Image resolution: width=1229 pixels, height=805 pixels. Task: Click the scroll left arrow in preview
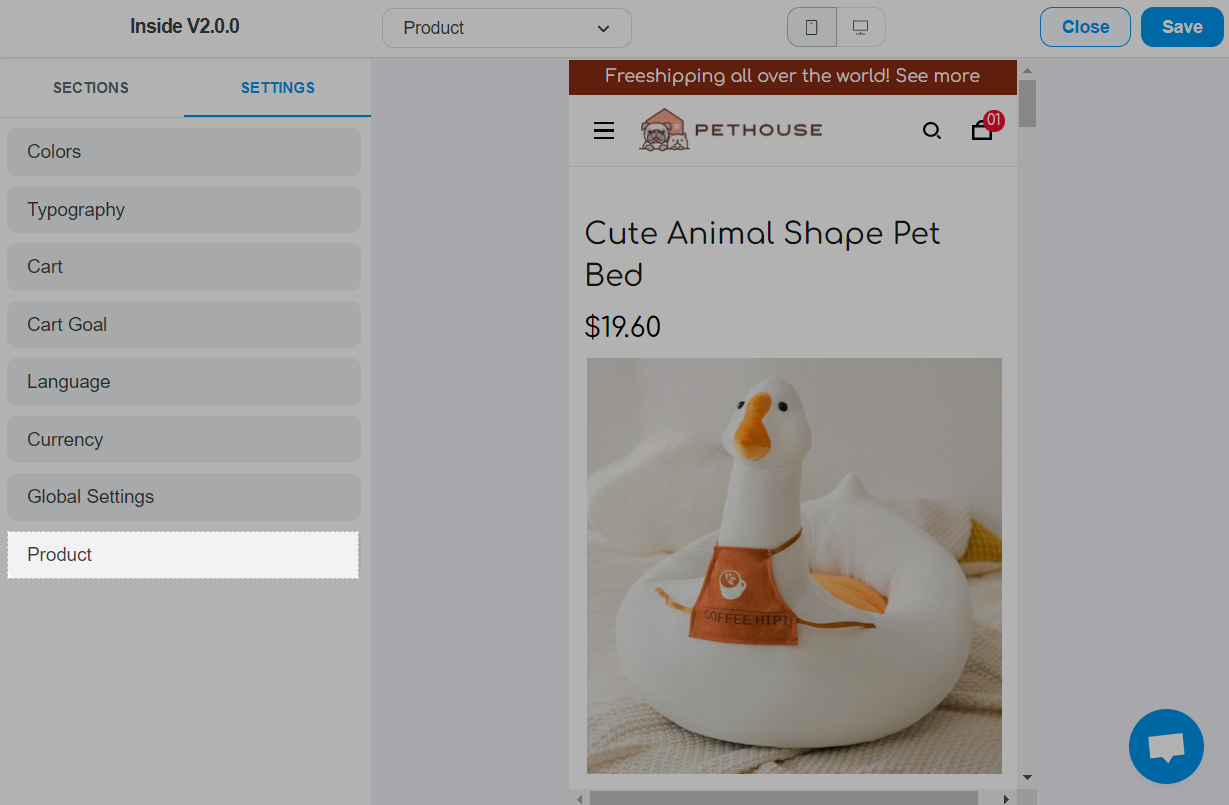tap(579, 798)
